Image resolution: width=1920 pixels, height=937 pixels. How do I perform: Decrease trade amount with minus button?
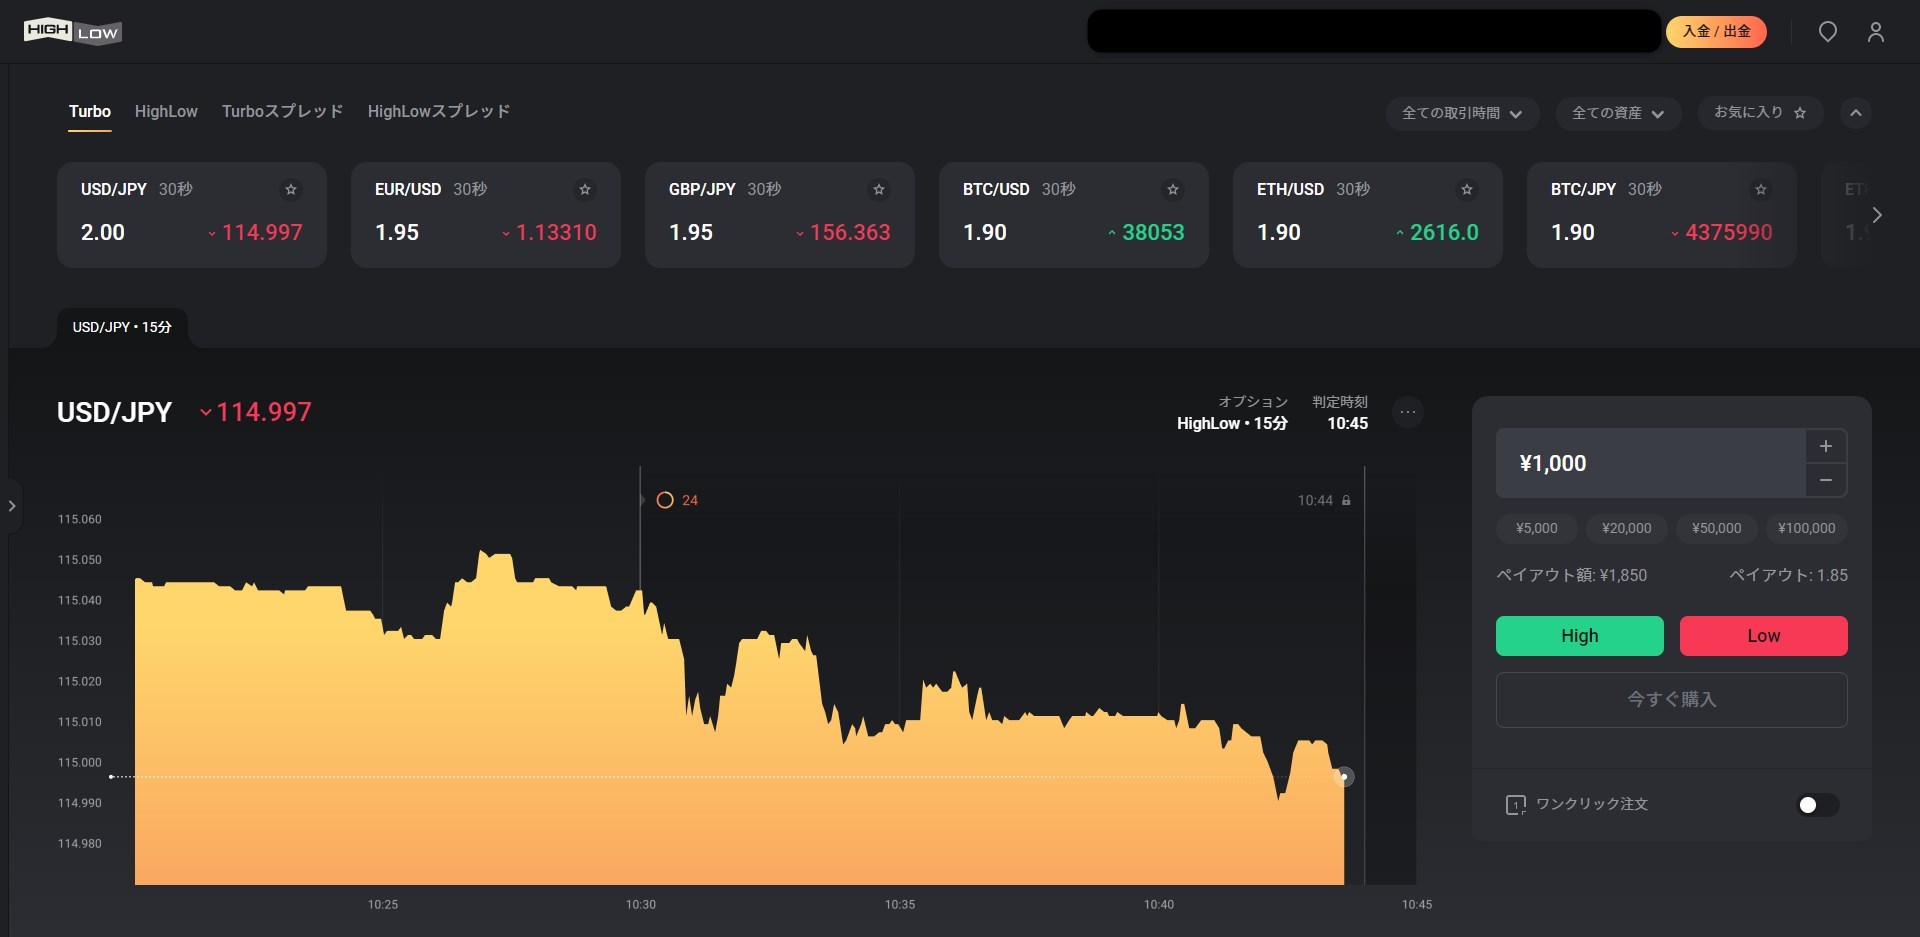pyautogui.click(x=1825, y=481)
